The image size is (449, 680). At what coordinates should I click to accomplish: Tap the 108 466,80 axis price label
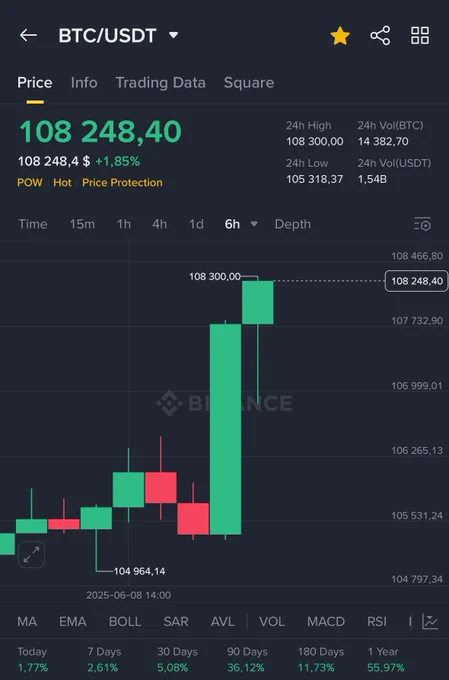[417, 256]
